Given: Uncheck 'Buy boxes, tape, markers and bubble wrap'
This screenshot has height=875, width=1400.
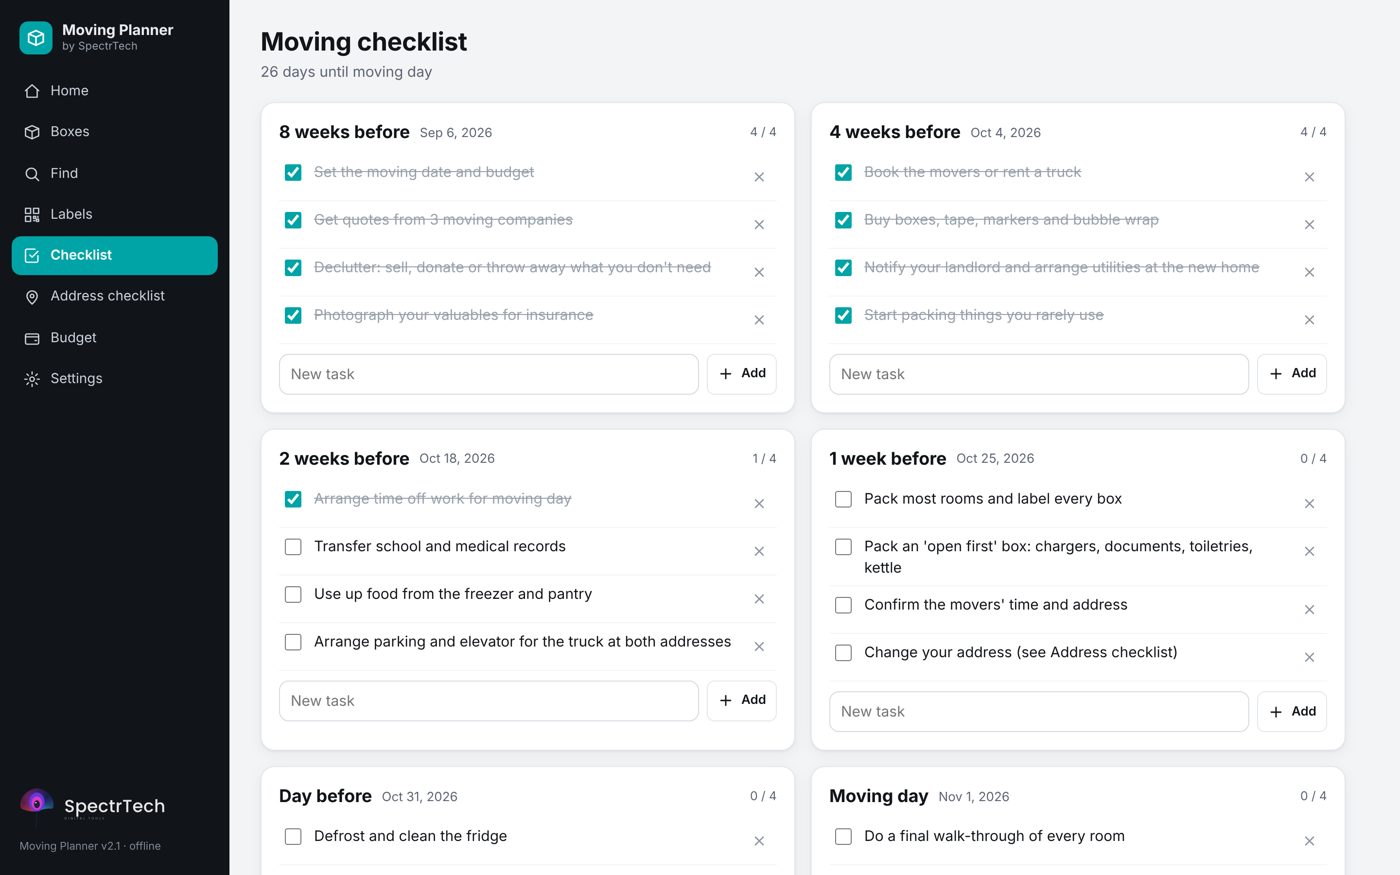Looking at the screenshot, I should (x=843, y=220).
